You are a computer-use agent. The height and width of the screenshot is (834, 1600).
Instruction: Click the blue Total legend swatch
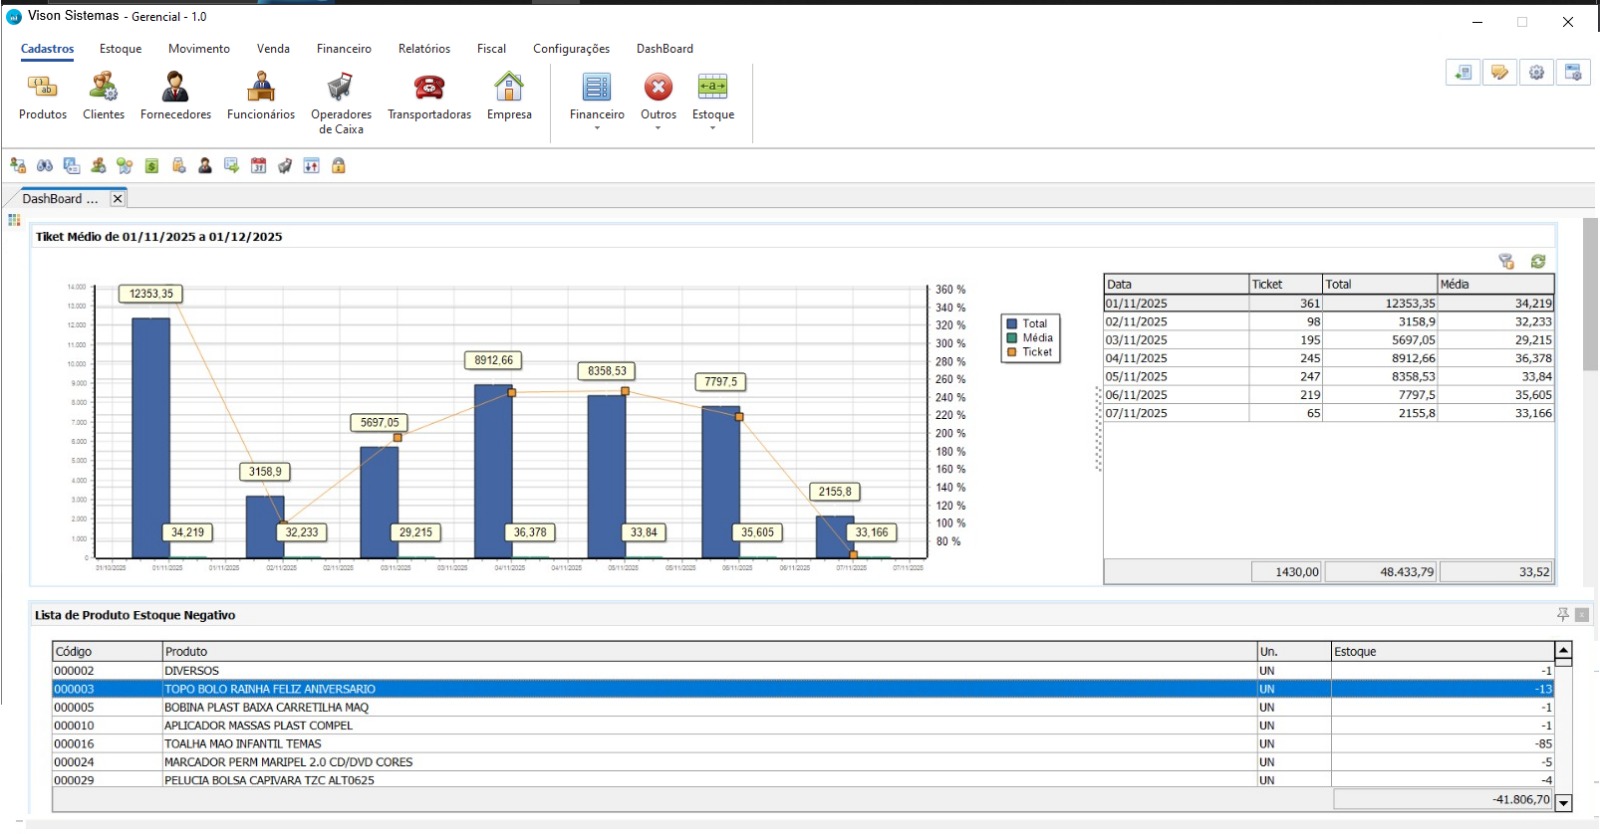point(1012,324)
